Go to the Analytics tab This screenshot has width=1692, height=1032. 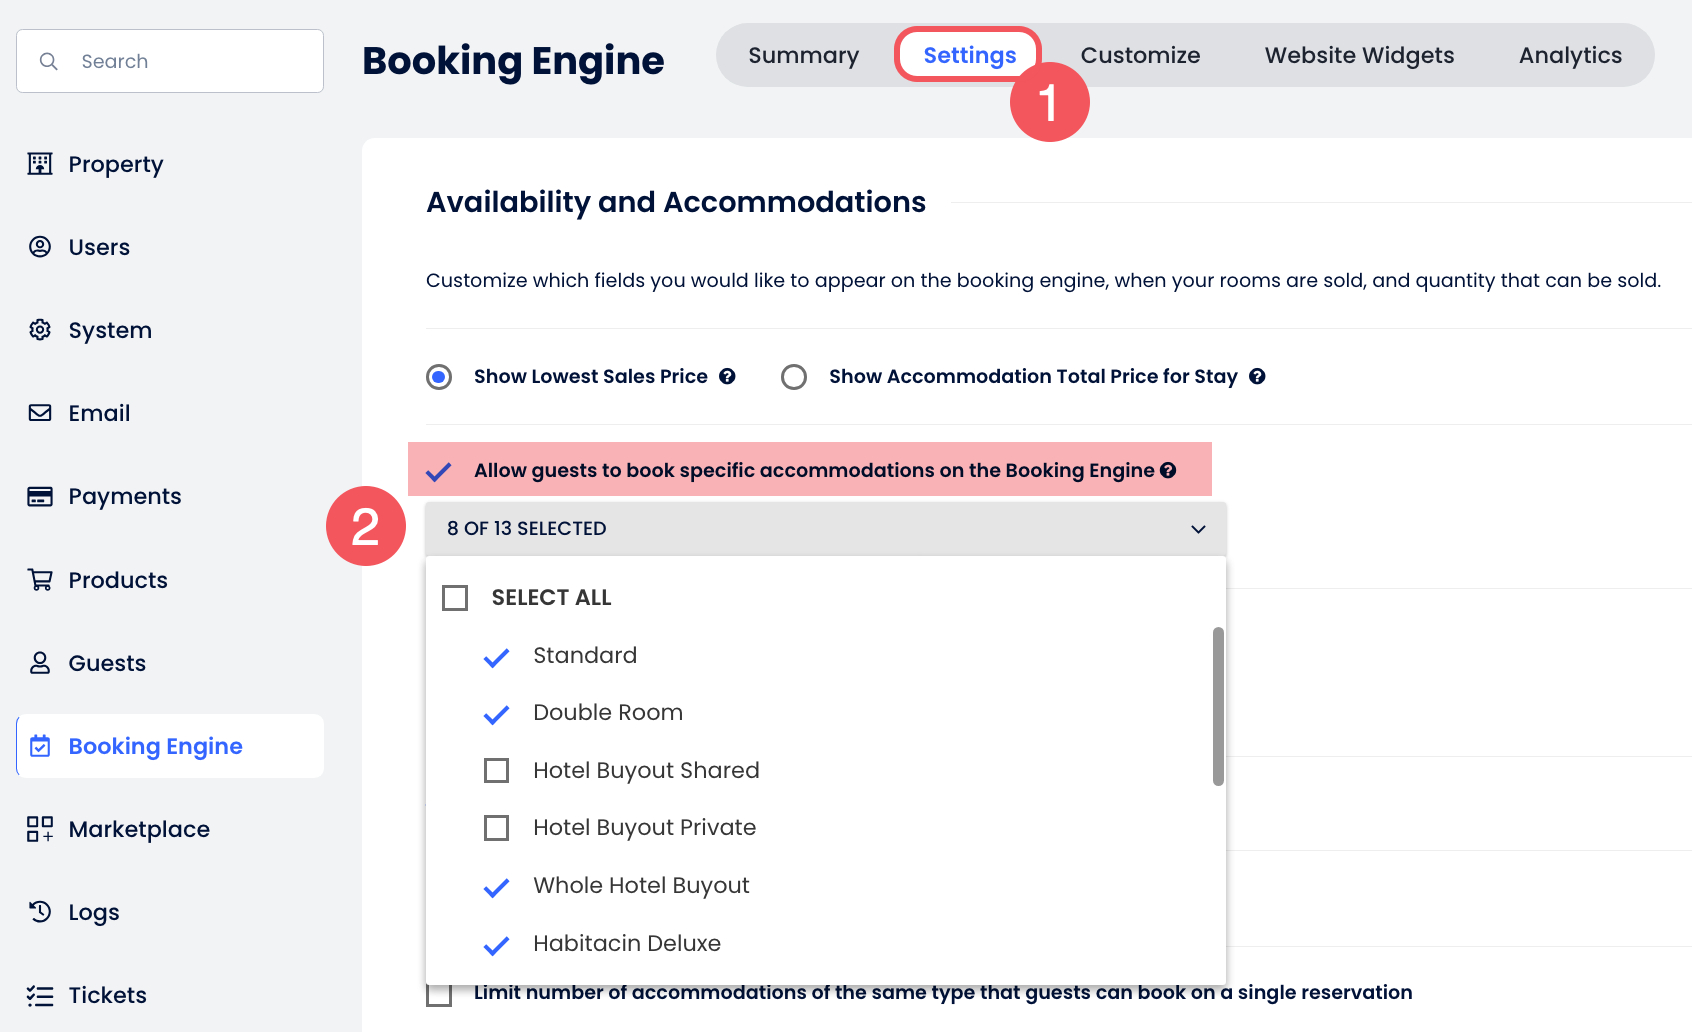tap(1570, 56)
